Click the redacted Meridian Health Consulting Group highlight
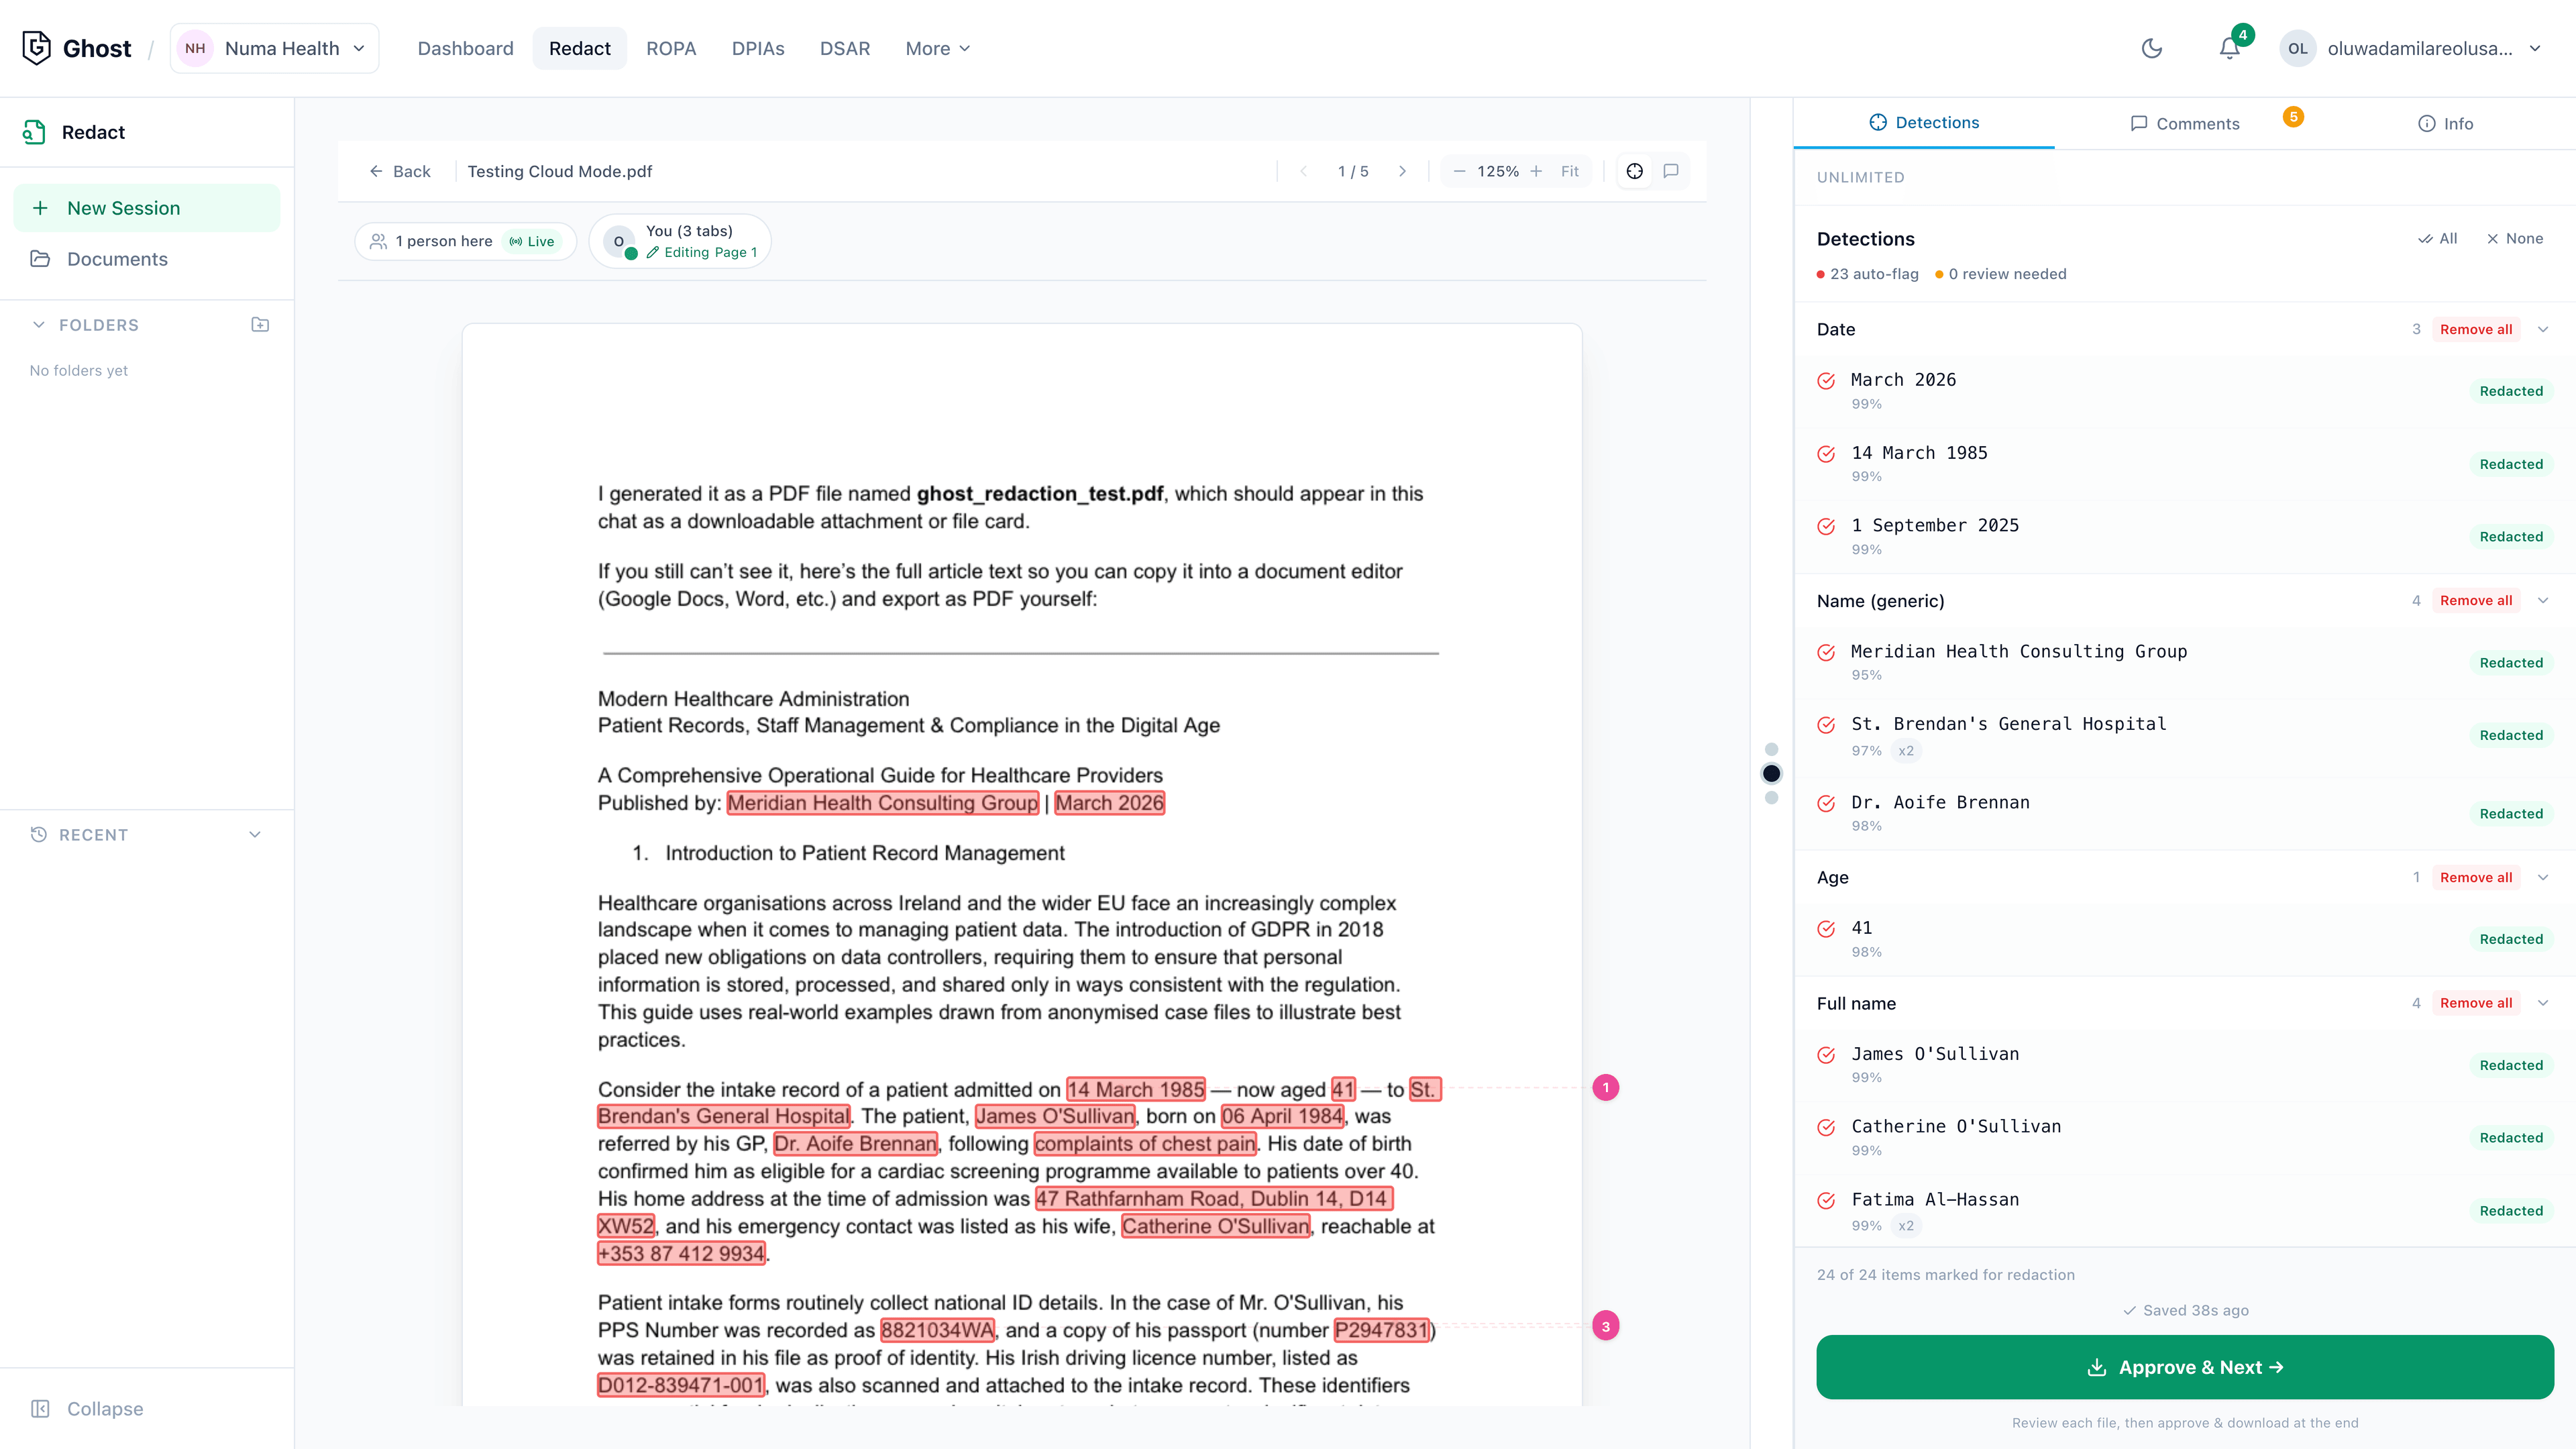 pos(882,803)
